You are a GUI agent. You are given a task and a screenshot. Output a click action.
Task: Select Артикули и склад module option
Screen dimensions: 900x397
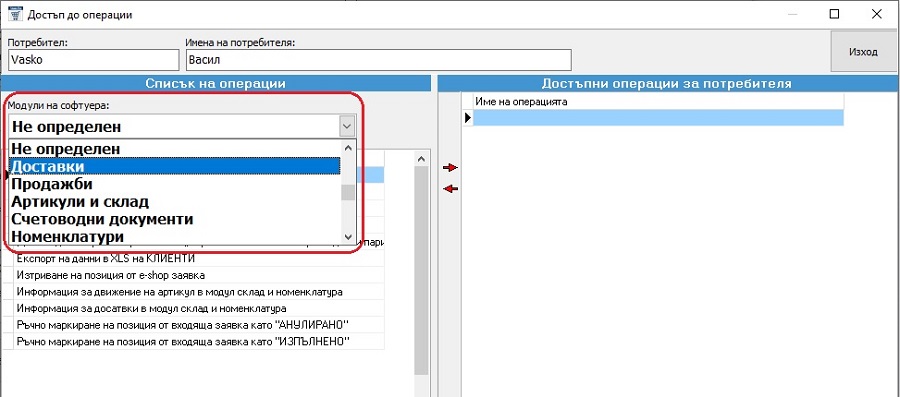174,201
